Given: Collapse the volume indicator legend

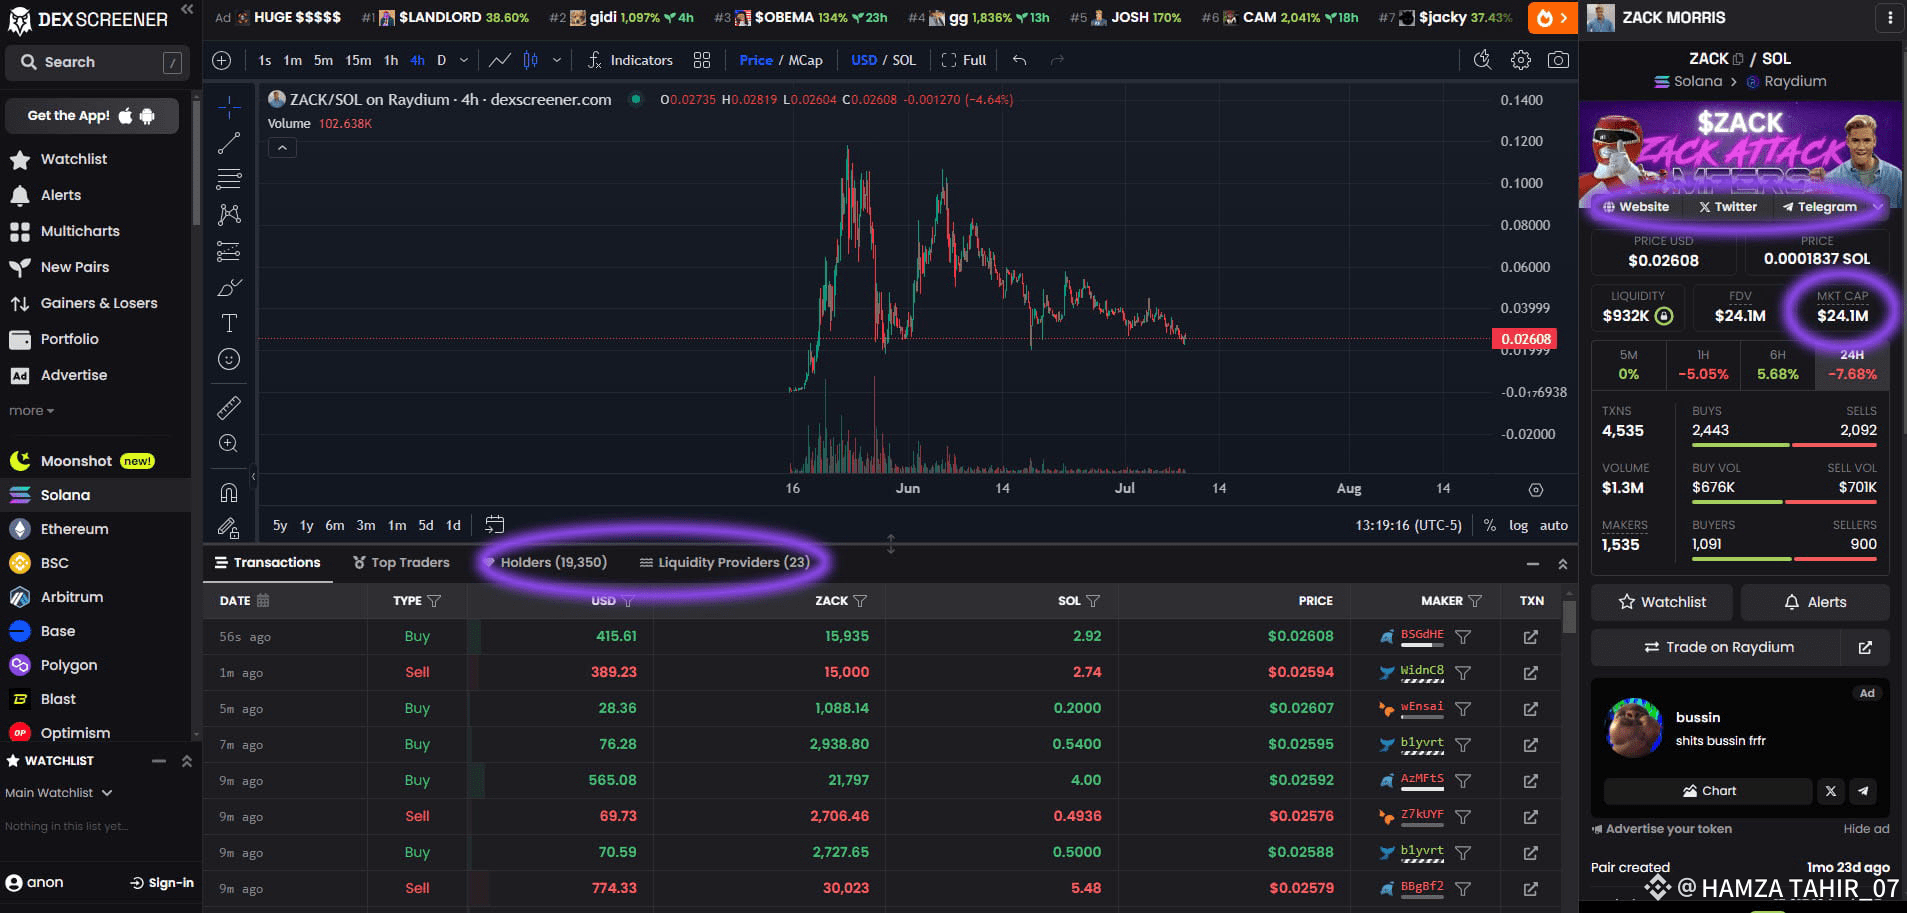Looking at the screenshot, I should tap(283, 148).
